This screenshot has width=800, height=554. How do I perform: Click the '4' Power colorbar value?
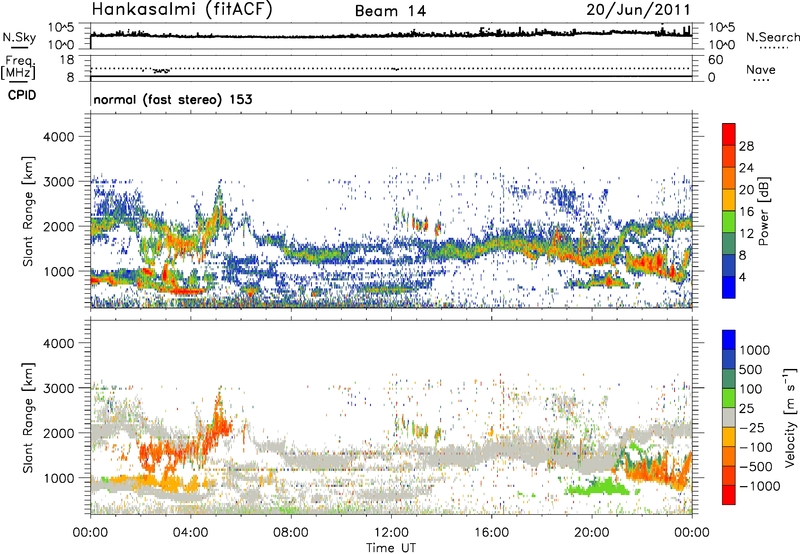point(743,277)
